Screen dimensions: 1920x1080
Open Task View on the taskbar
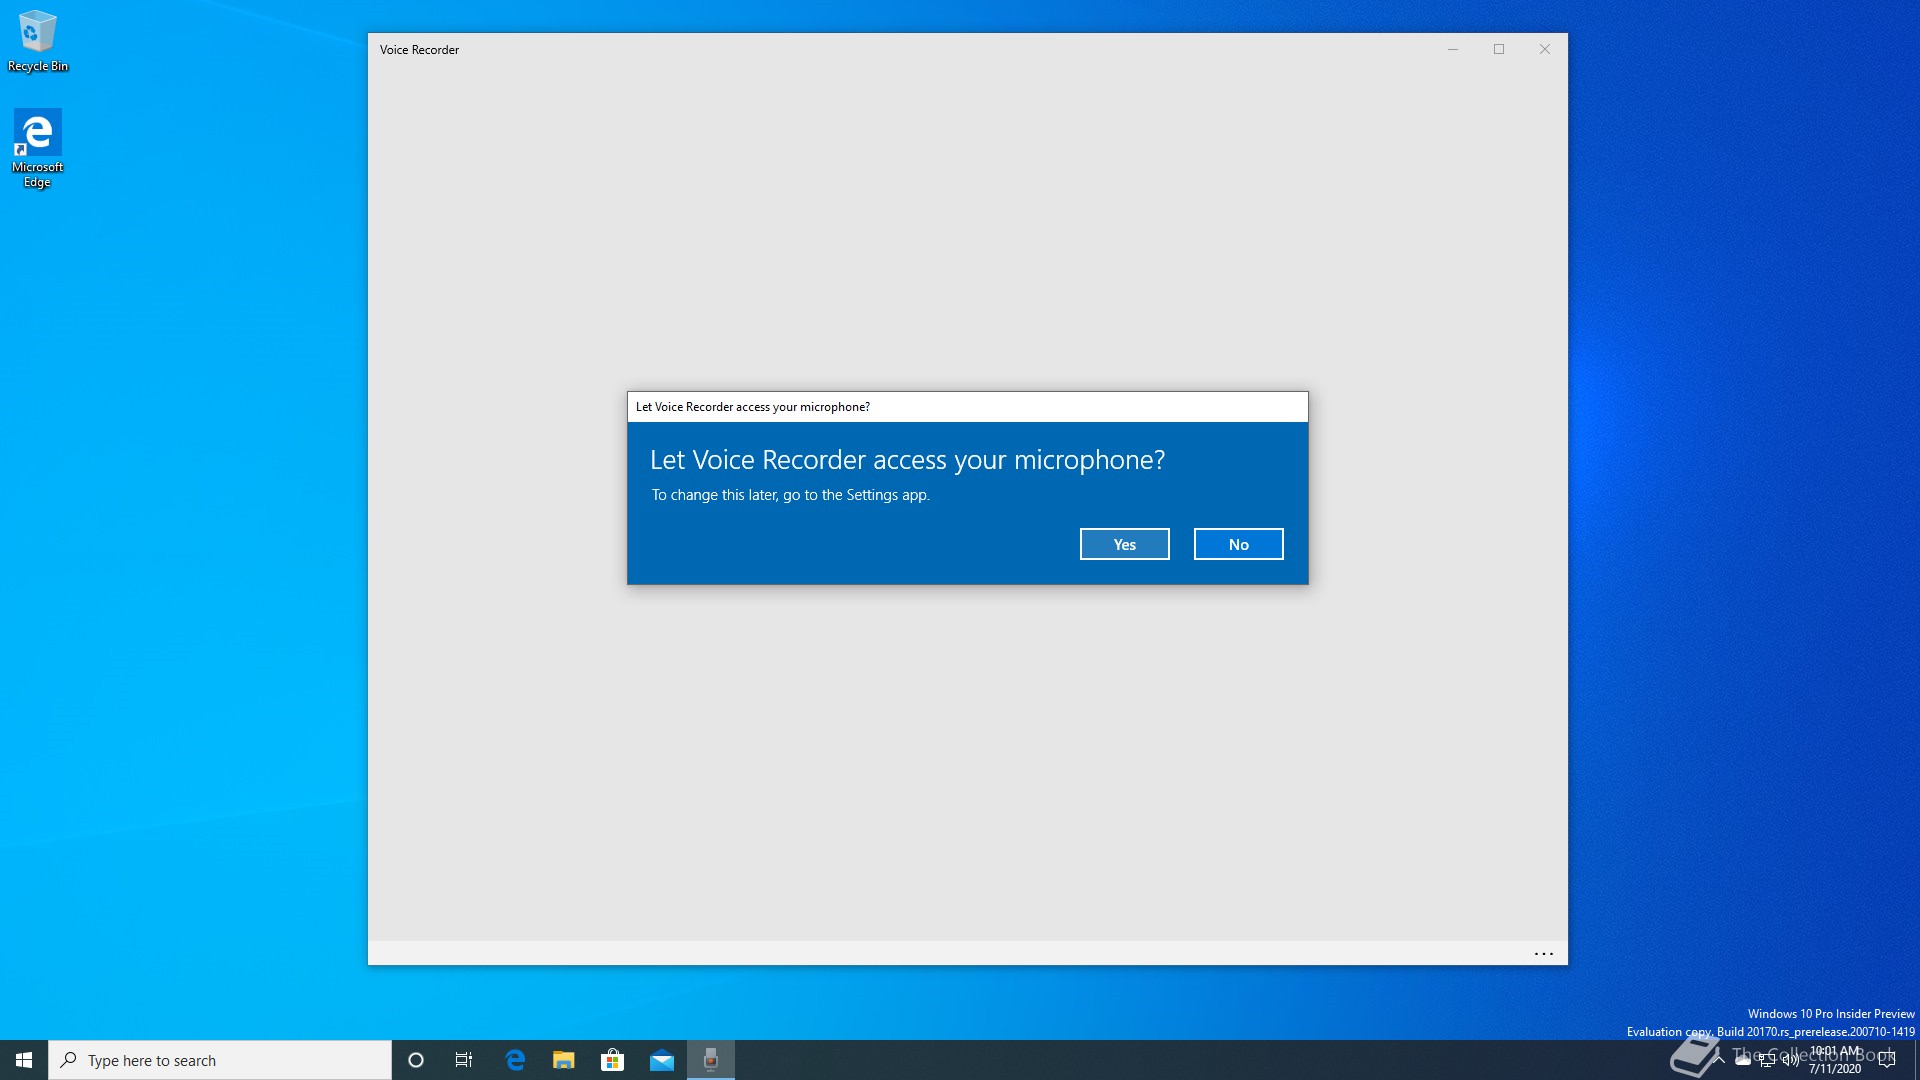pos(464,1060)
